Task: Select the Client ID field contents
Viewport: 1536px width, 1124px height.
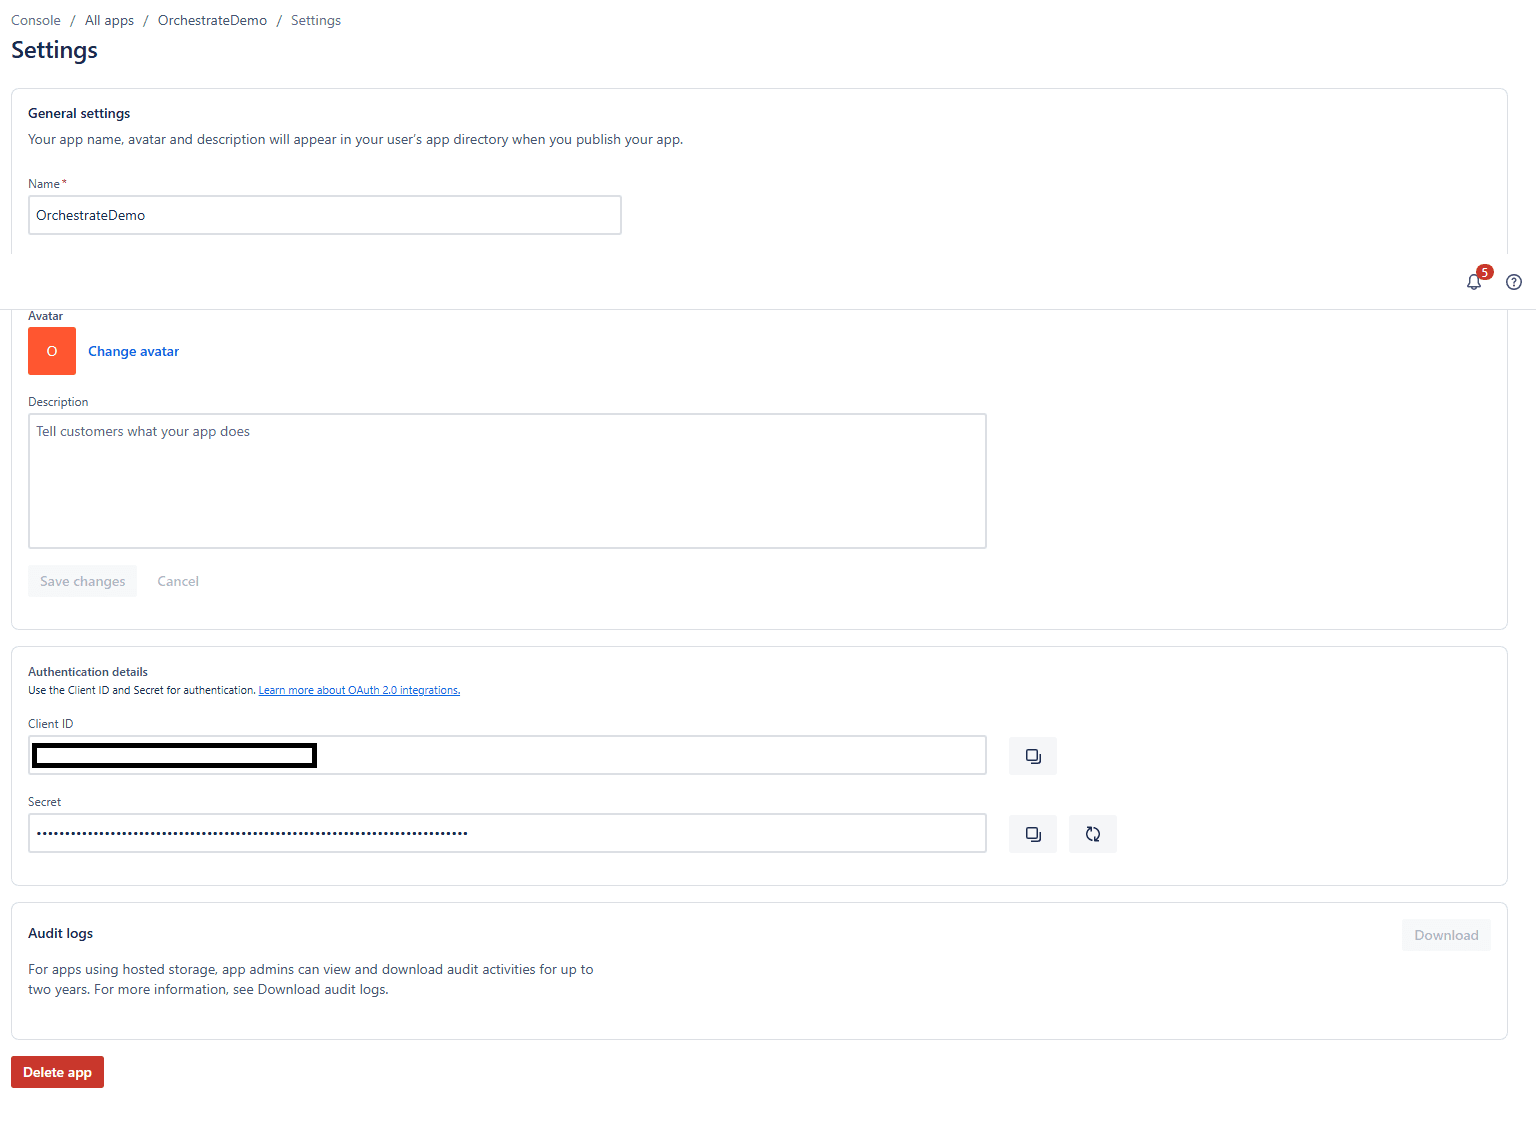Action: pos(507,755)
